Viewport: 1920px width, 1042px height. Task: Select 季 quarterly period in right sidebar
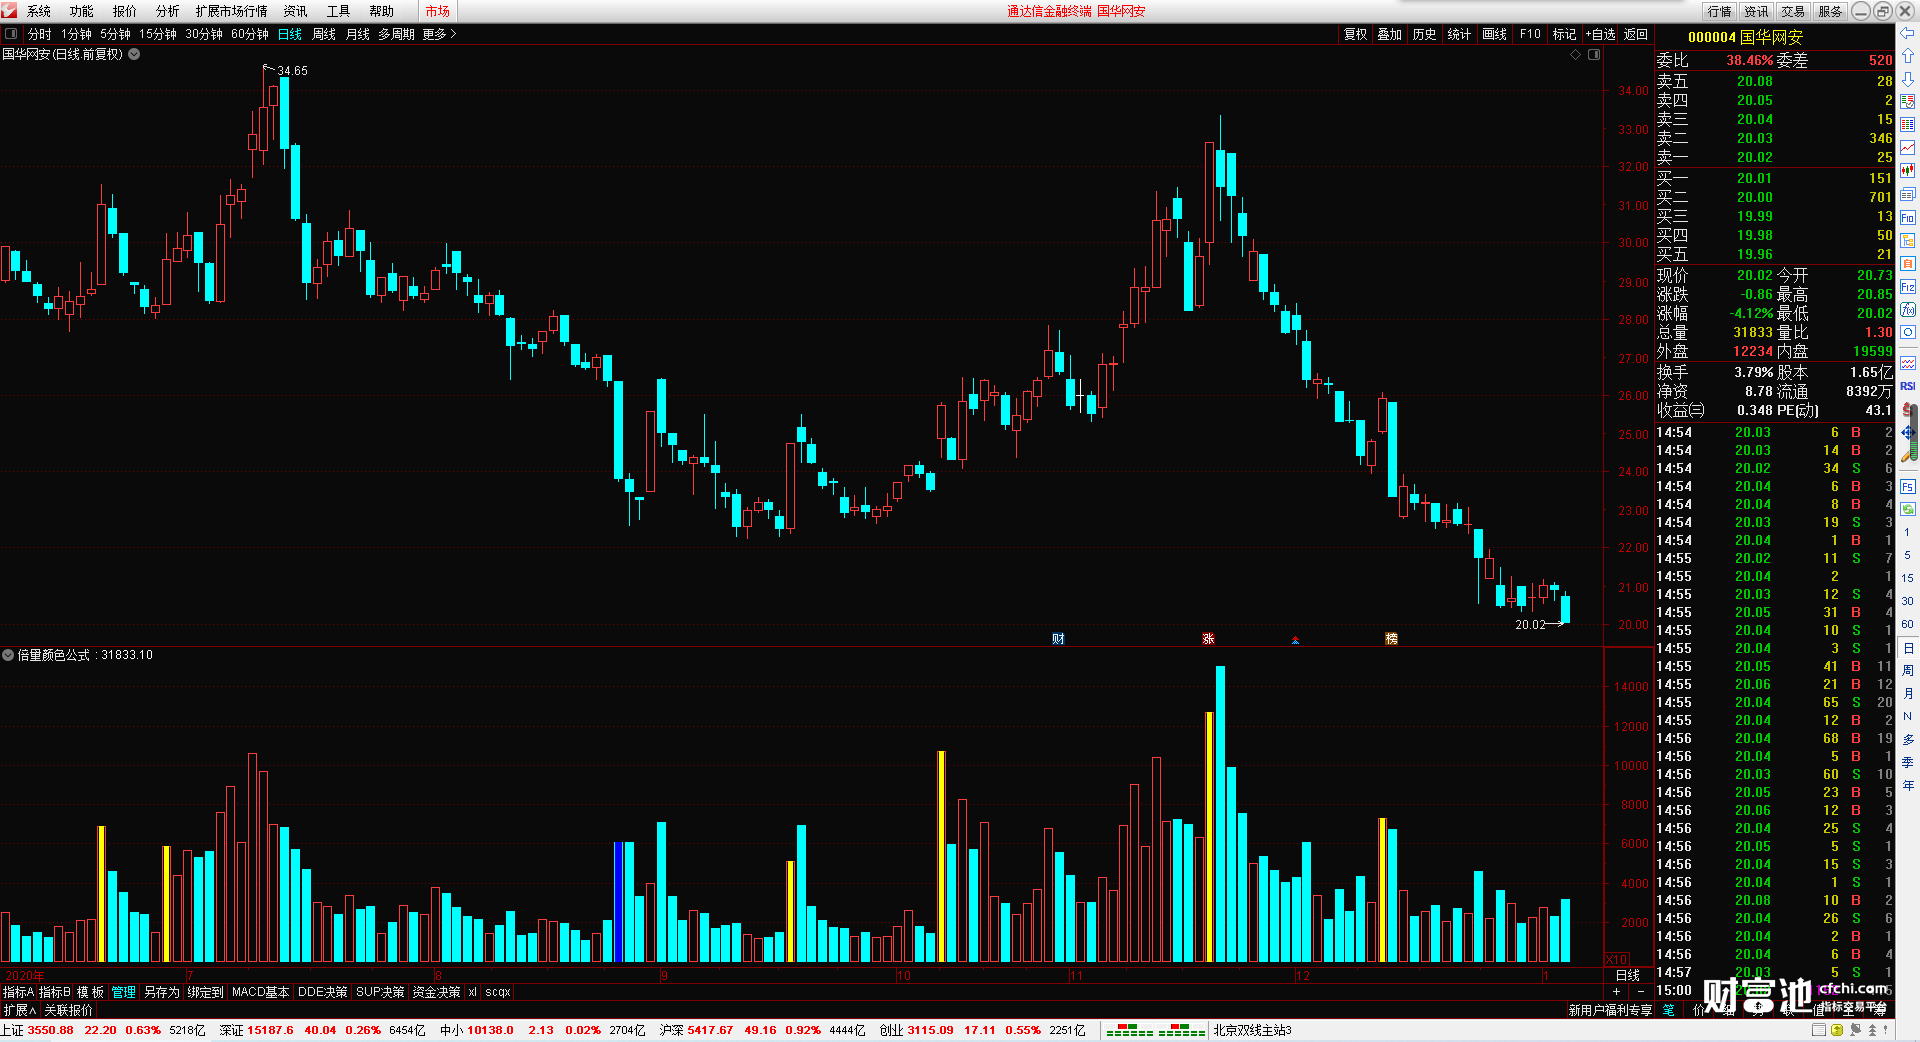[x=1907, y=762]
